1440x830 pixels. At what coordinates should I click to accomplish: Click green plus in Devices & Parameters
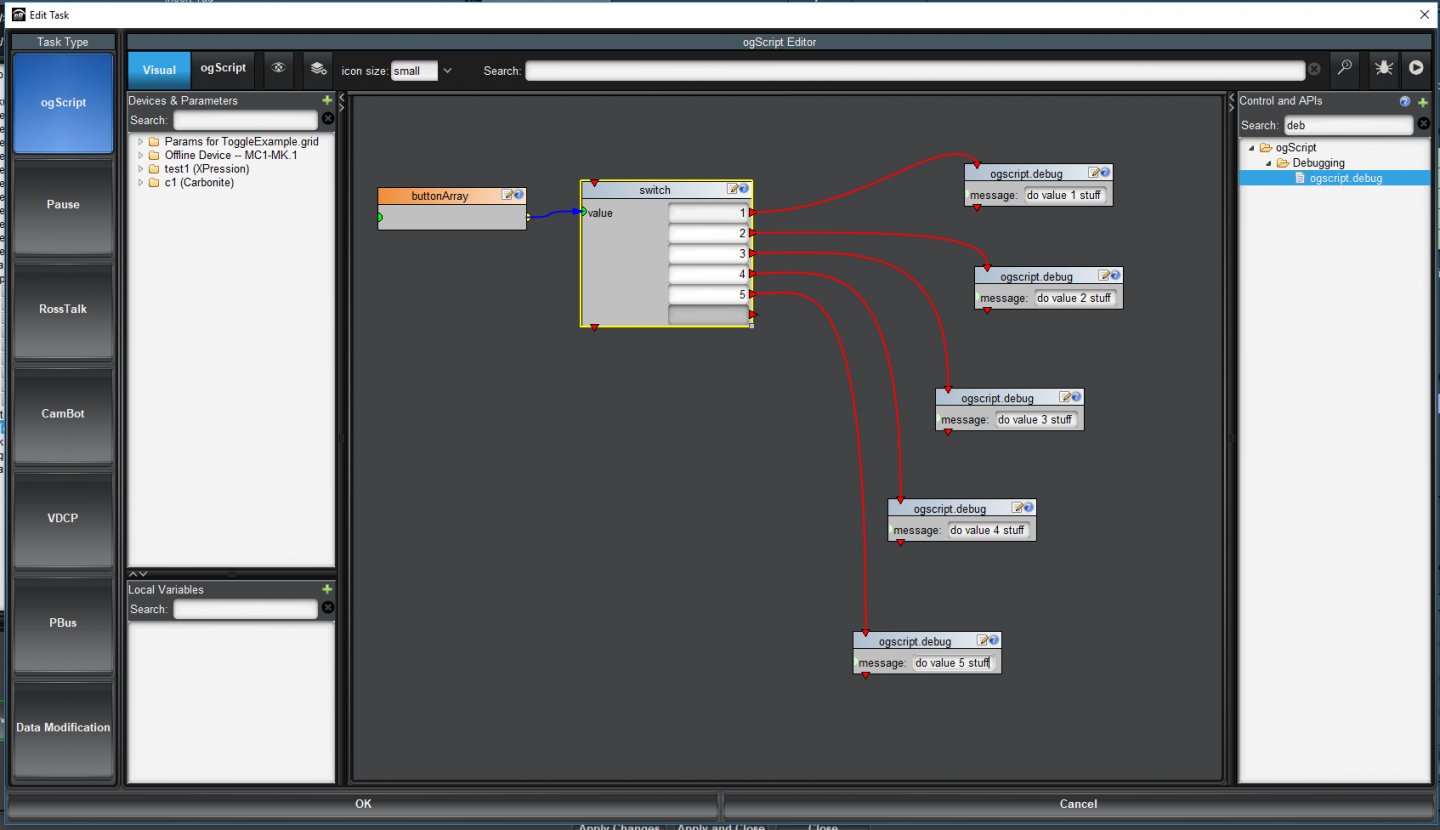coord(327,101)
